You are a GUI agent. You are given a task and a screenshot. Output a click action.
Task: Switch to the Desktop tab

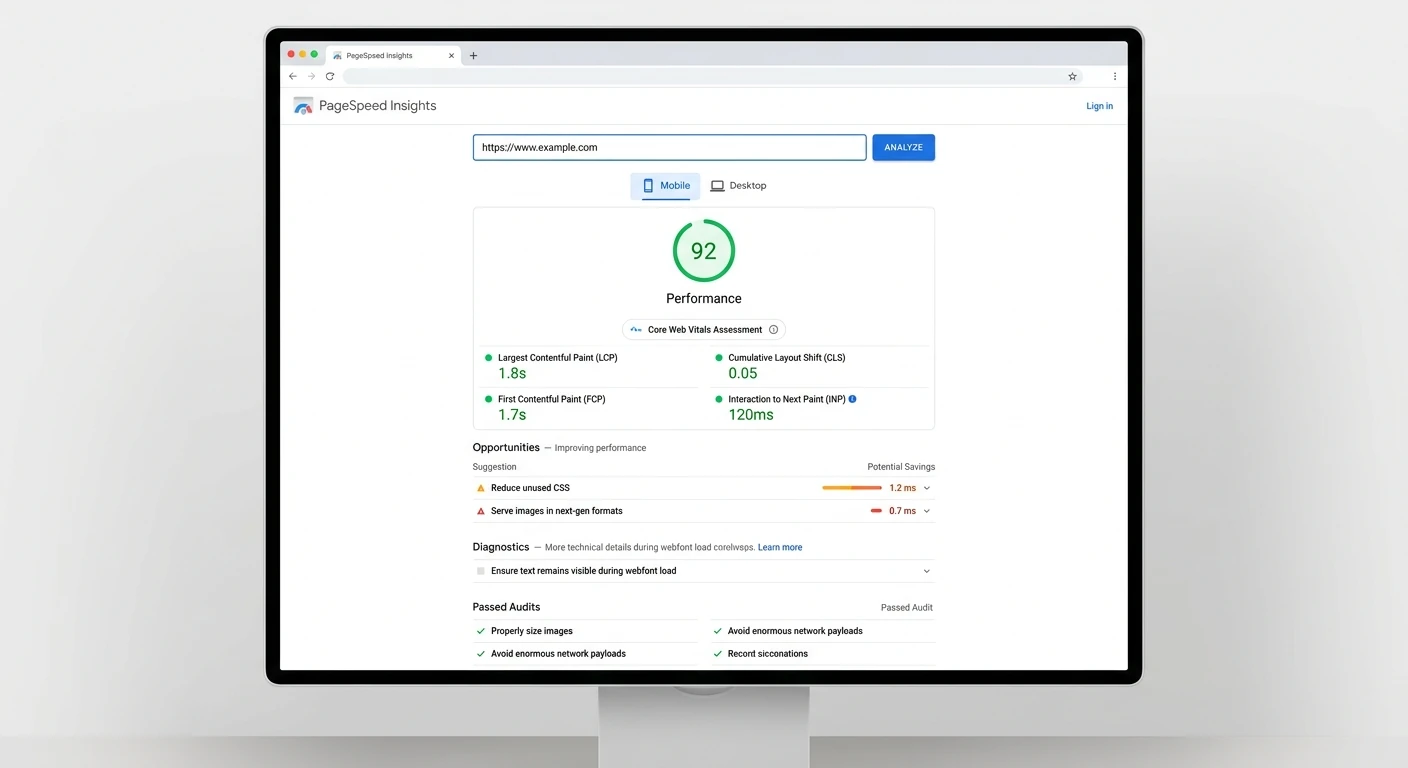(738, 186)
